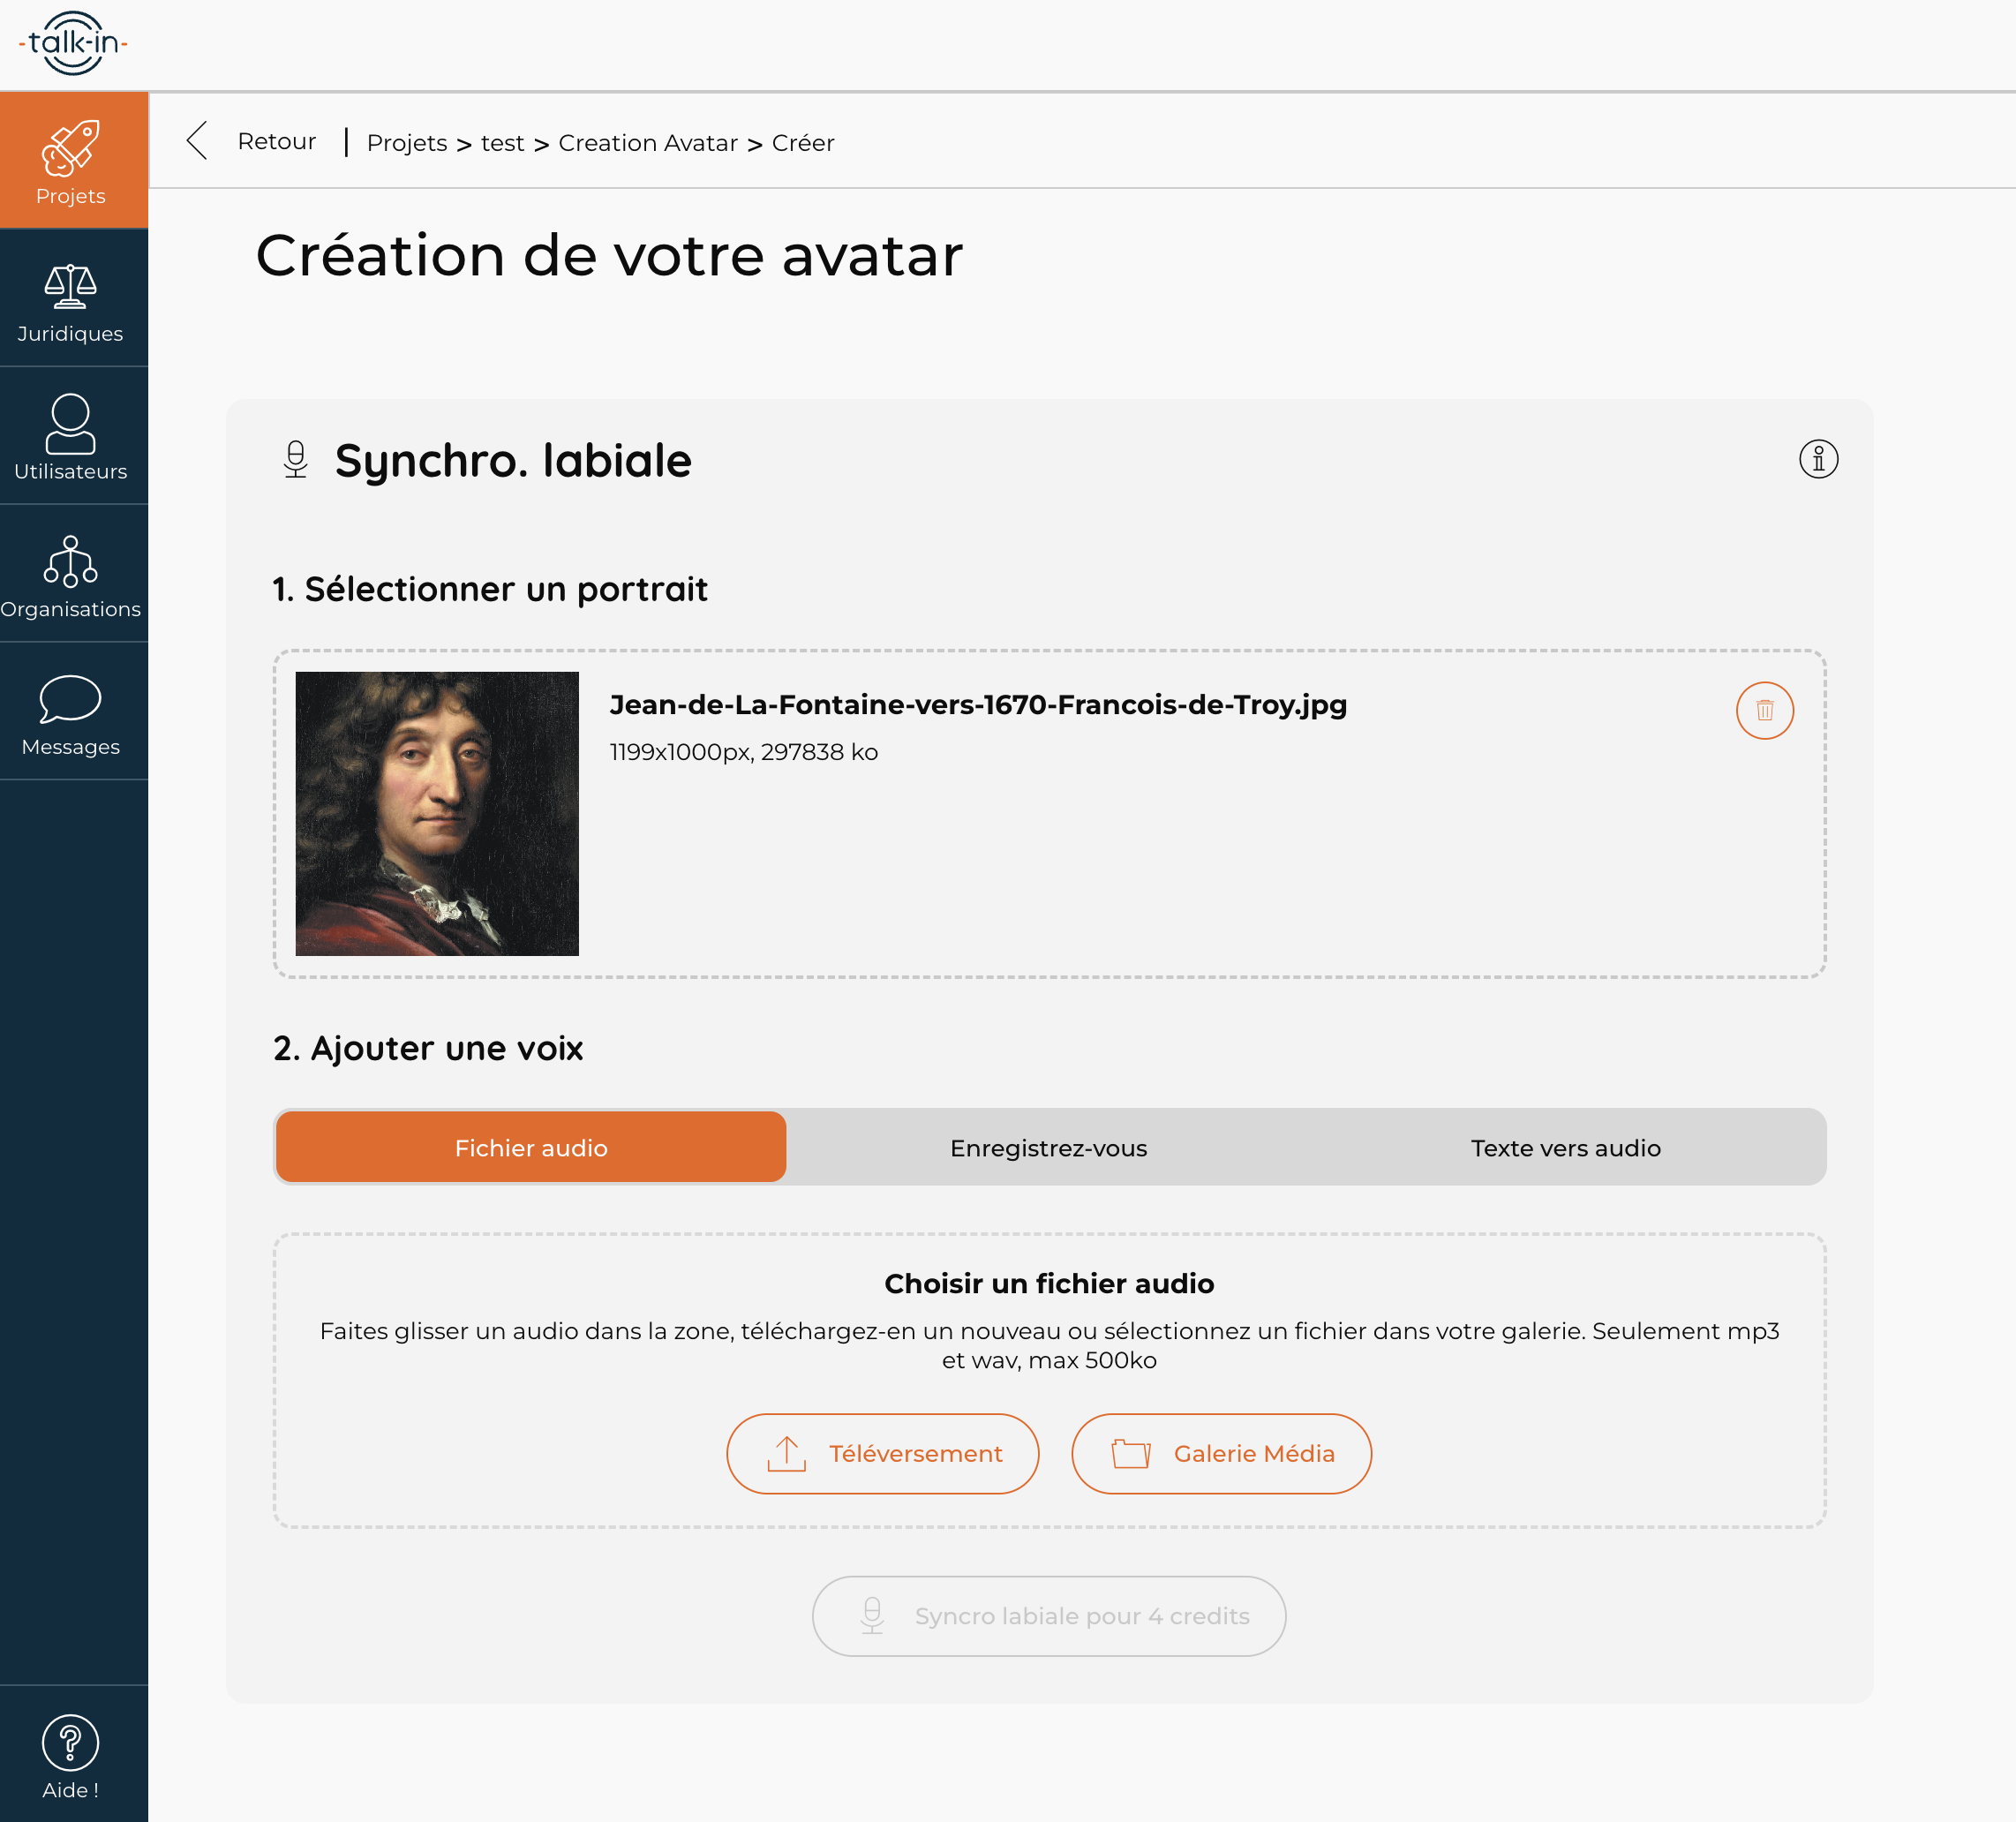
Task: Delete the selected portrait with trash icon
Action: [1764, 710]
